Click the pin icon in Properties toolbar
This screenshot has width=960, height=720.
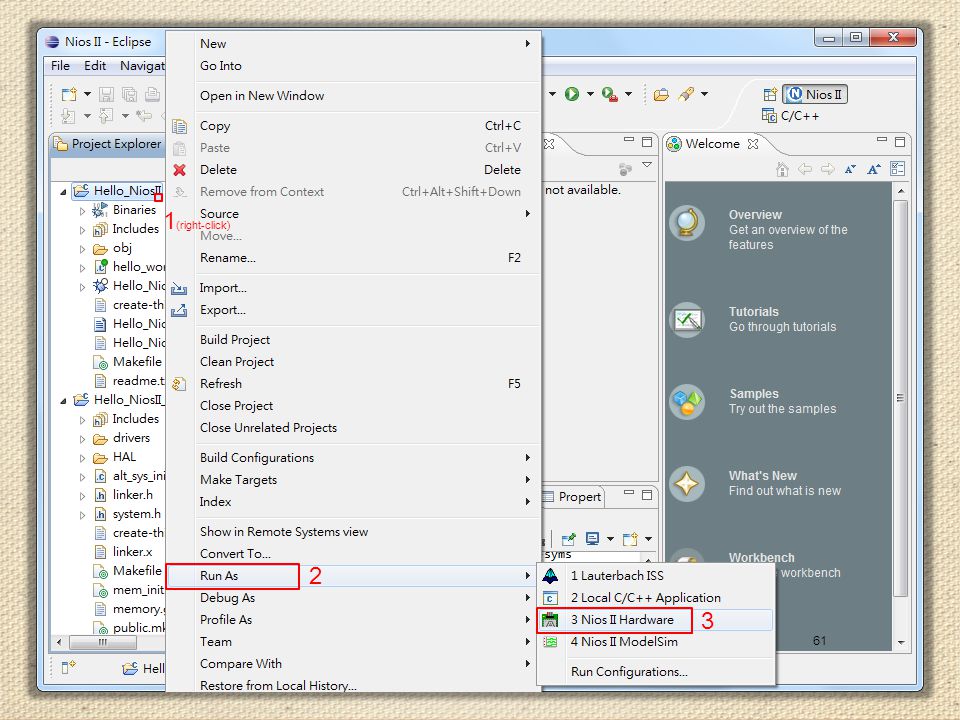point(569,539)
